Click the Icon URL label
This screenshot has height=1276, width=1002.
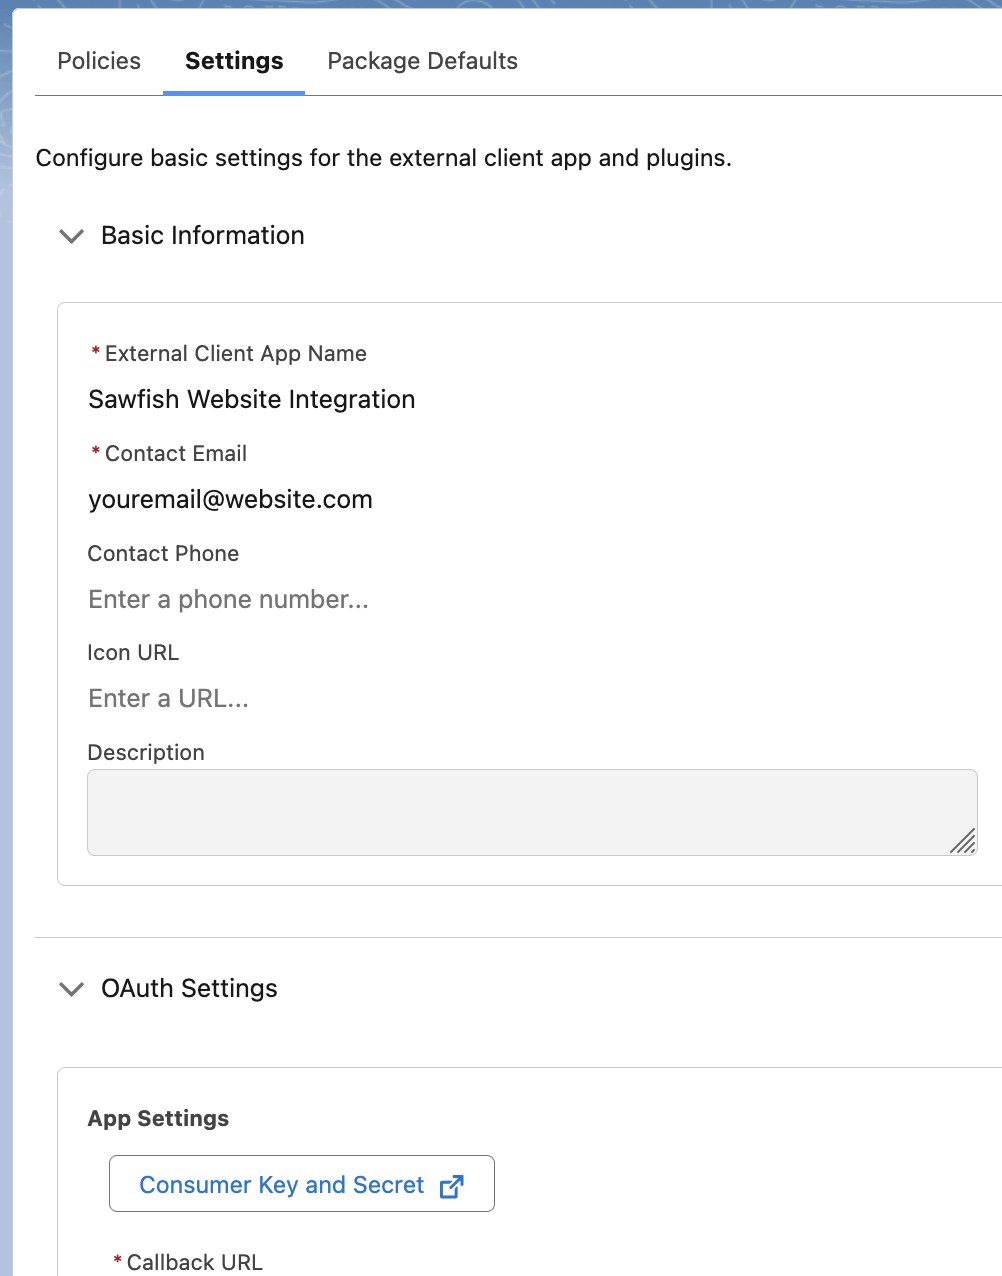(x=133, y=652)
